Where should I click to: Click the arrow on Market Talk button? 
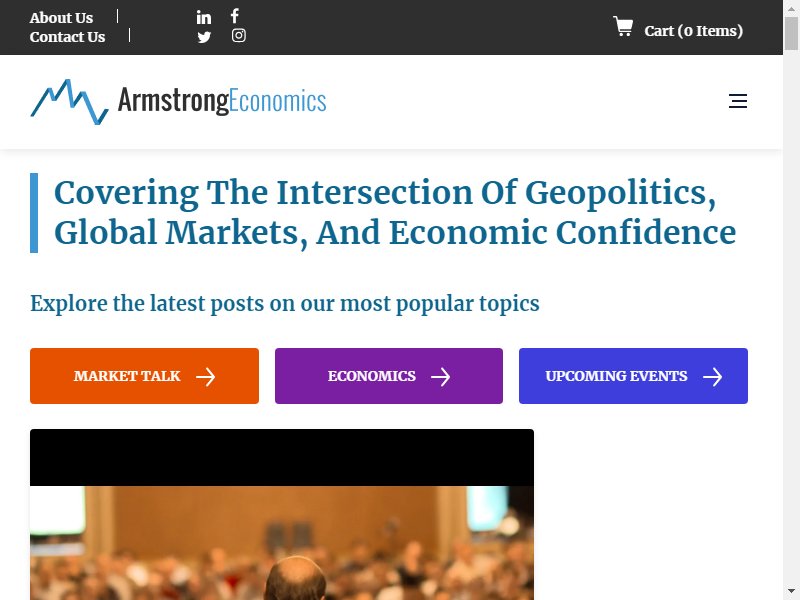[206, 377]
